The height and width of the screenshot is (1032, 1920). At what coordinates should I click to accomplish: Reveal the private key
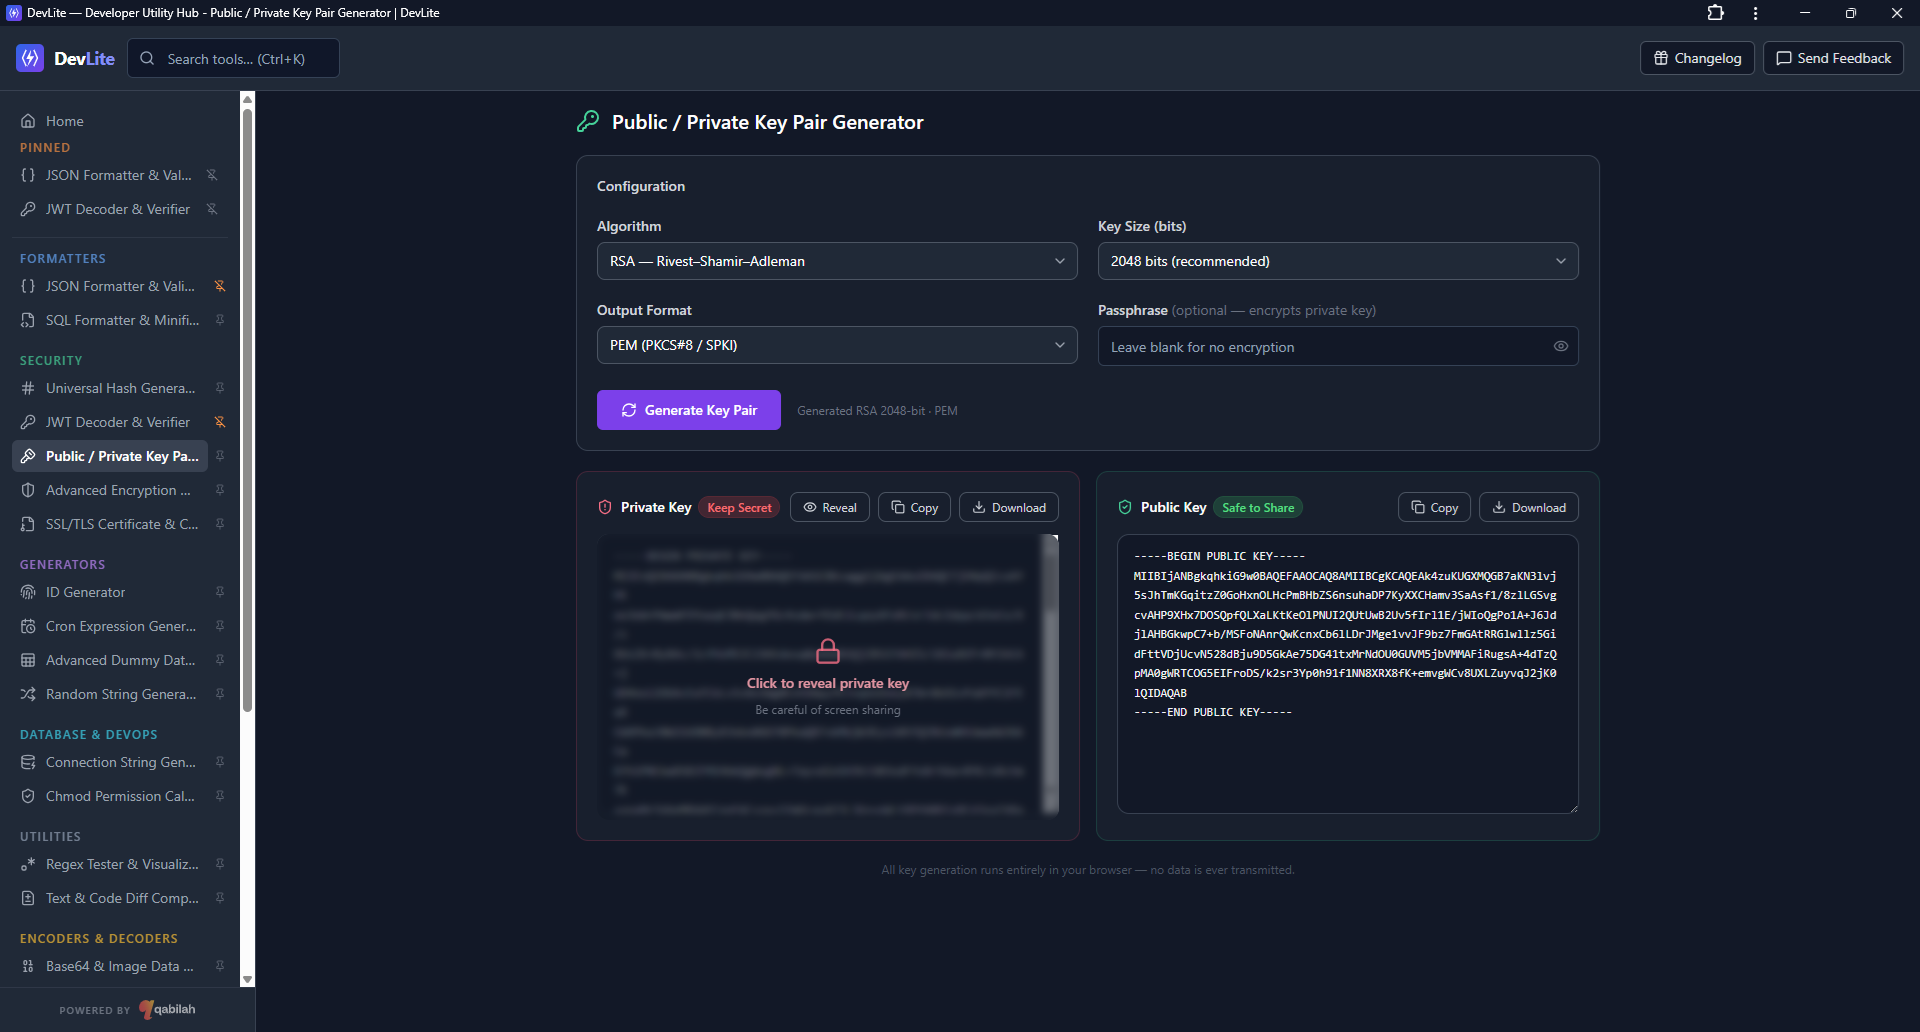[830, 507]
